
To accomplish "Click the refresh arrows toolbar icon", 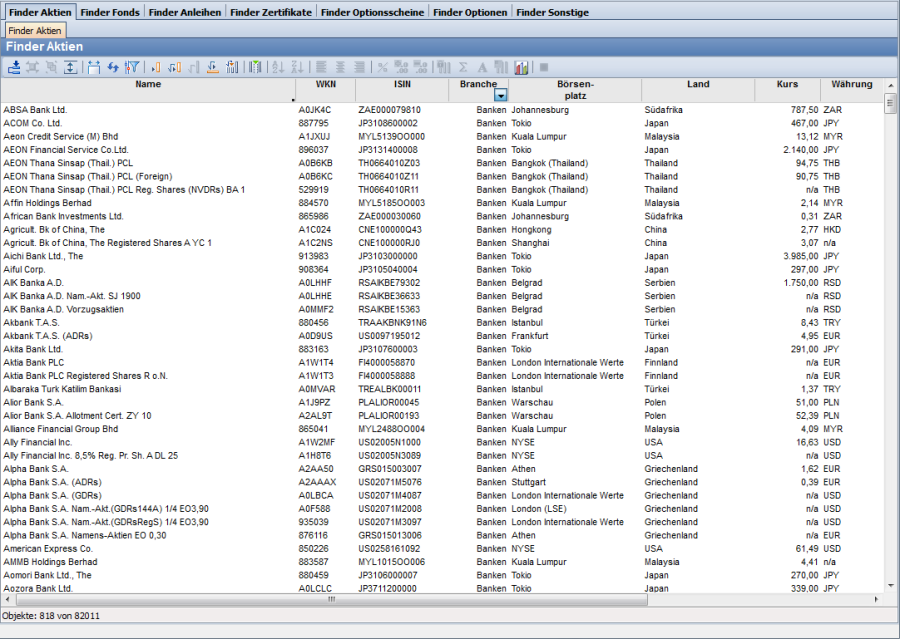I will pos(113,67).
